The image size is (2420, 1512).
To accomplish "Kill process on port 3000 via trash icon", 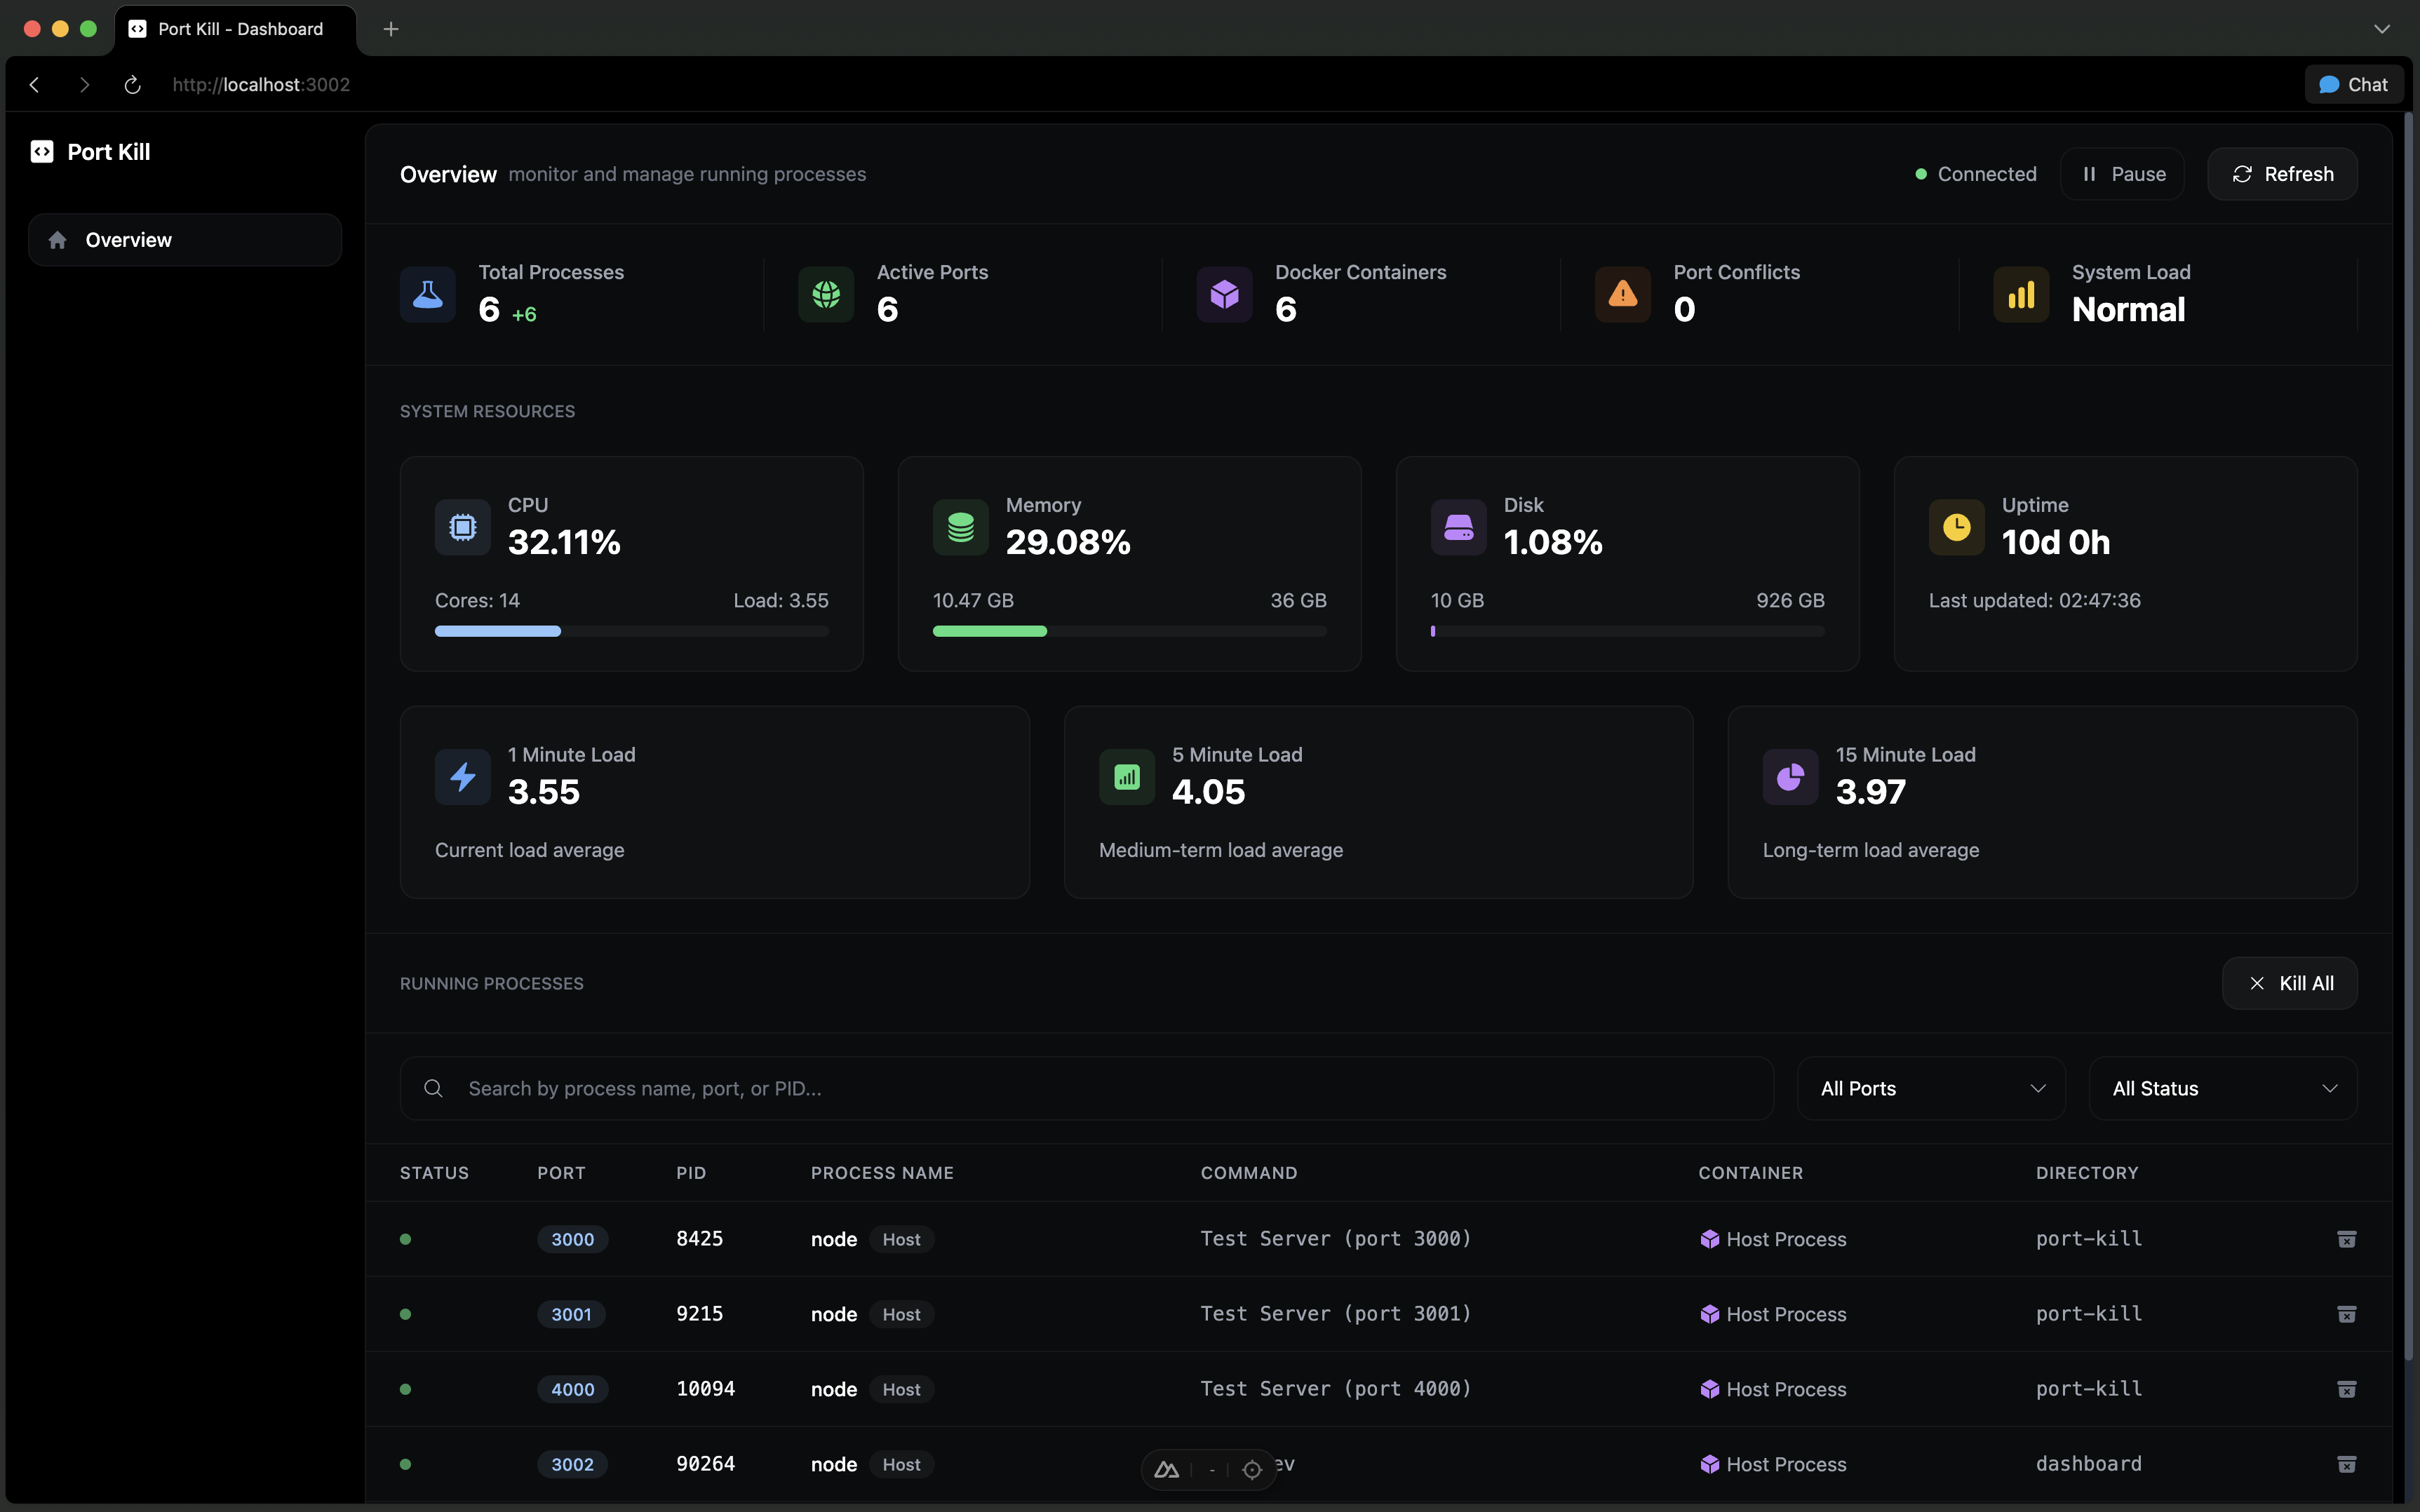I will click(x=2346, y=1239).
